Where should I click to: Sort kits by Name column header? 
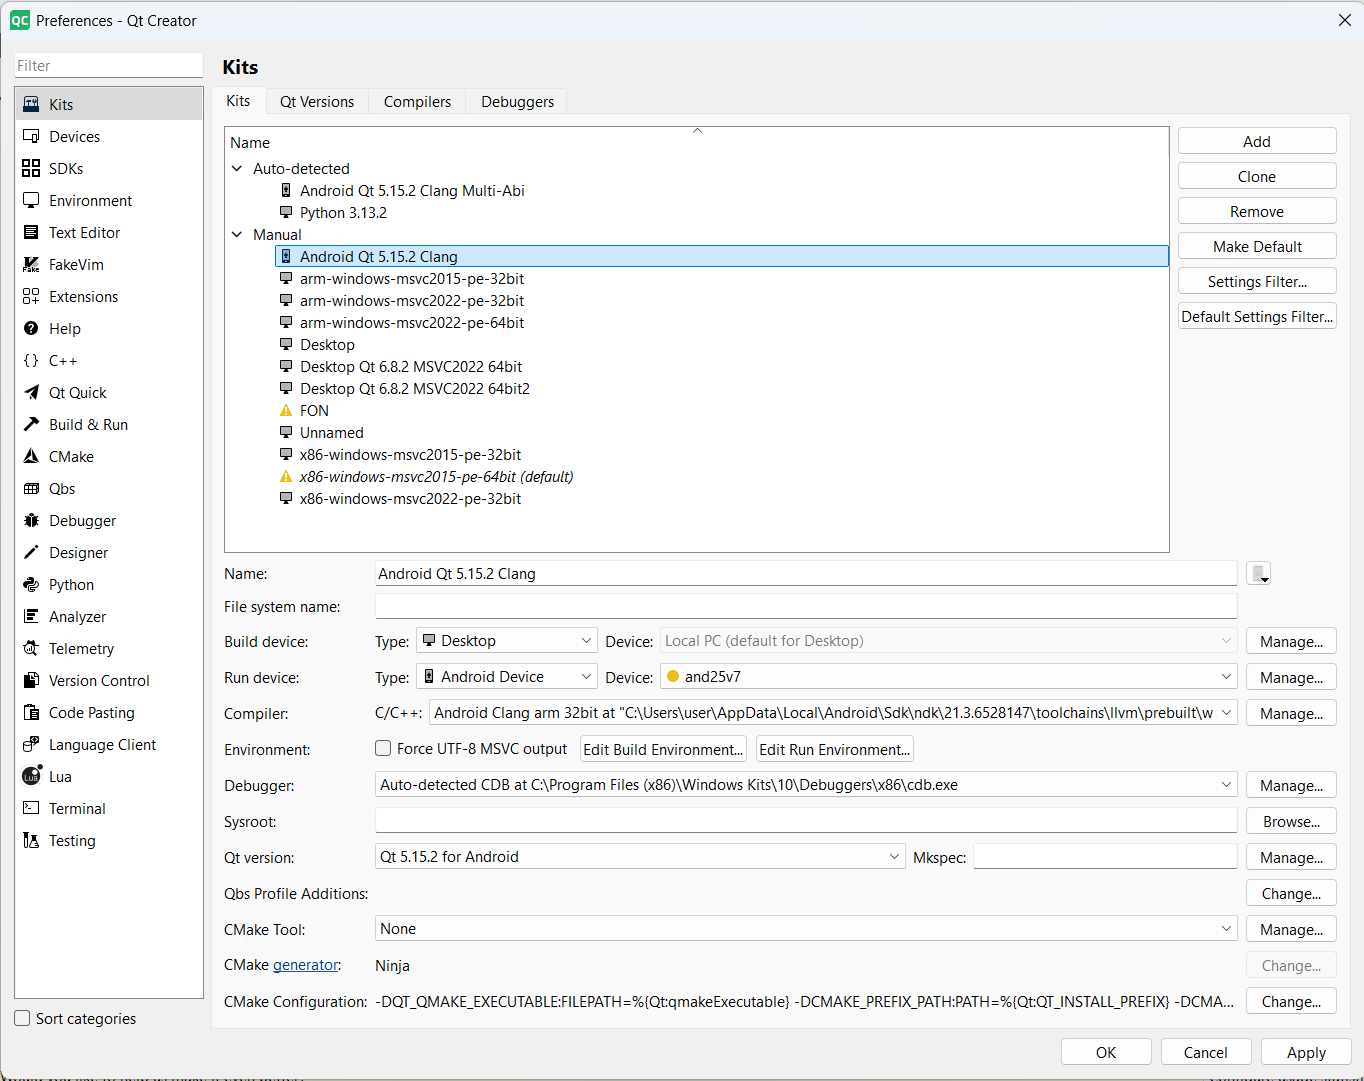(697, 142)
